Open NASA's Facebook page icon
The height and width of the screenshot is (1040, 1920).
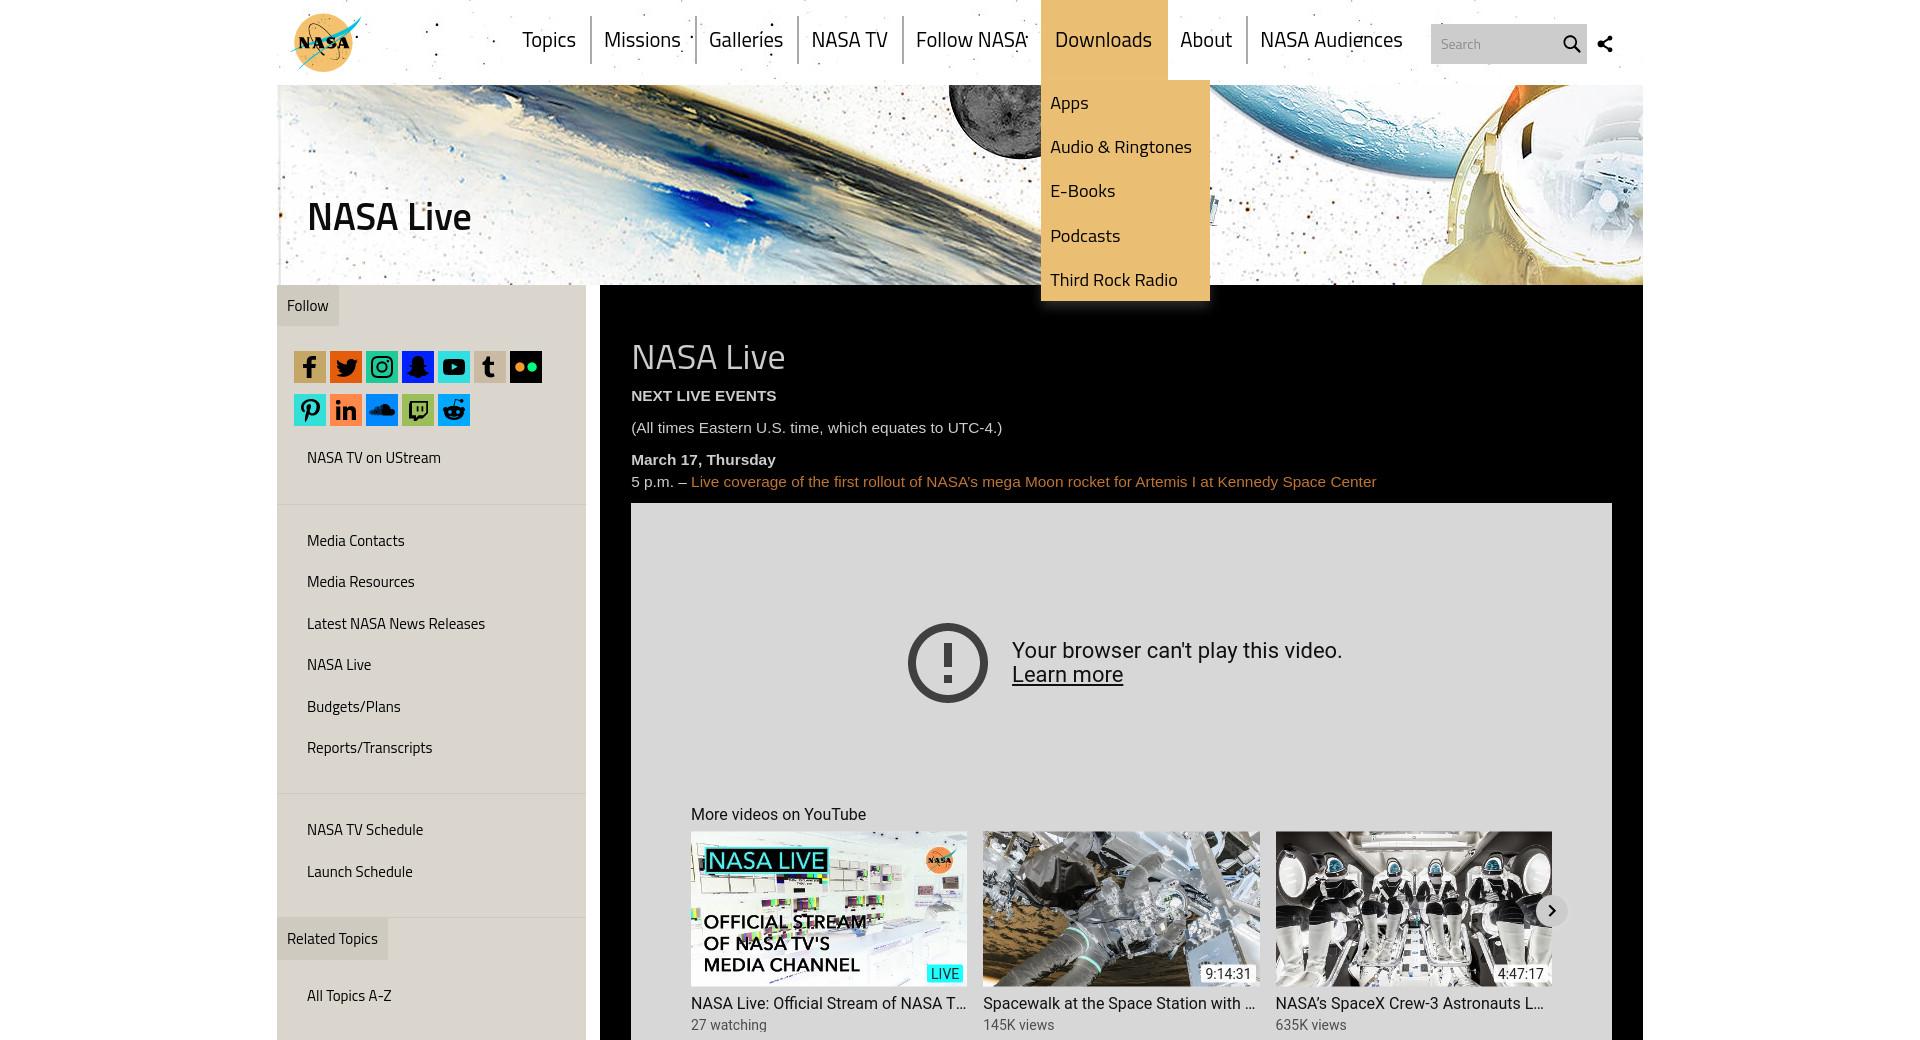click(x=310, y=367)
